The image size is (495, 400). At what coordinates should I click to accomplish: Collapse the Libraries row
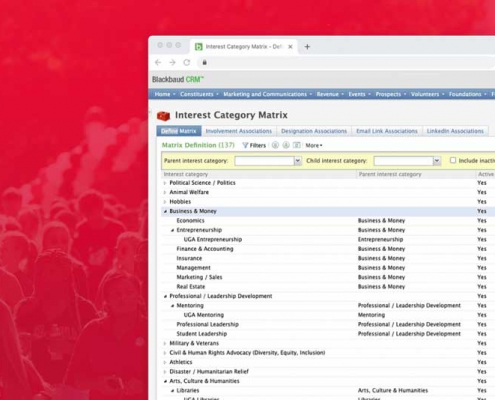pos(172,391)
